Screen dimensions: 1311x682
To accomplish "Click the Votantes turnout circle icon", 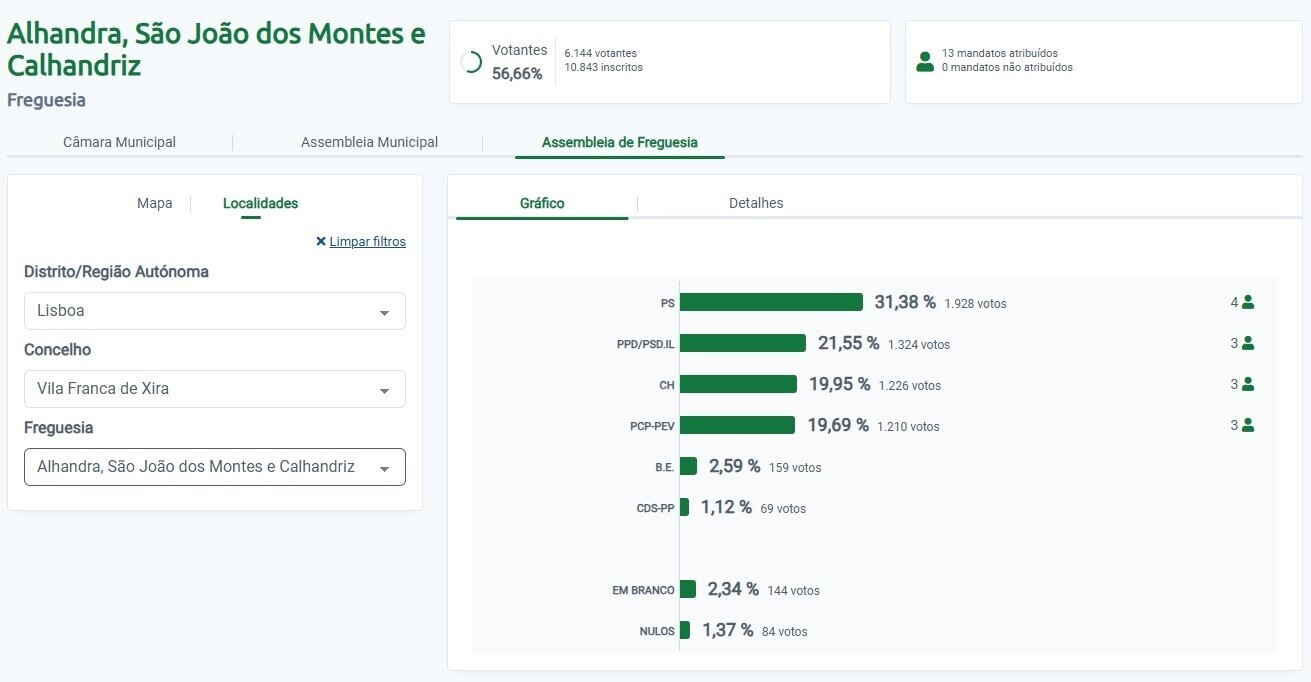I will click(x=470, y=61).
